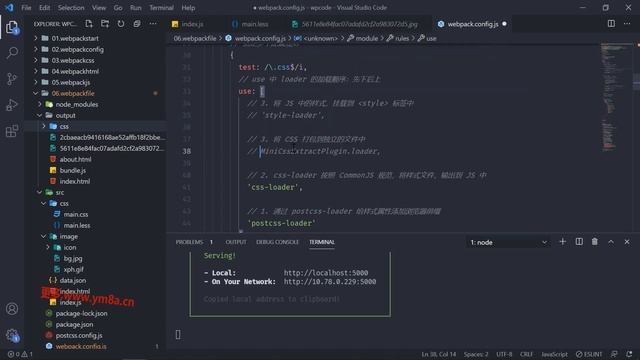
Task: Open Accounts menu in activity bar
Action: coord(12,309)
